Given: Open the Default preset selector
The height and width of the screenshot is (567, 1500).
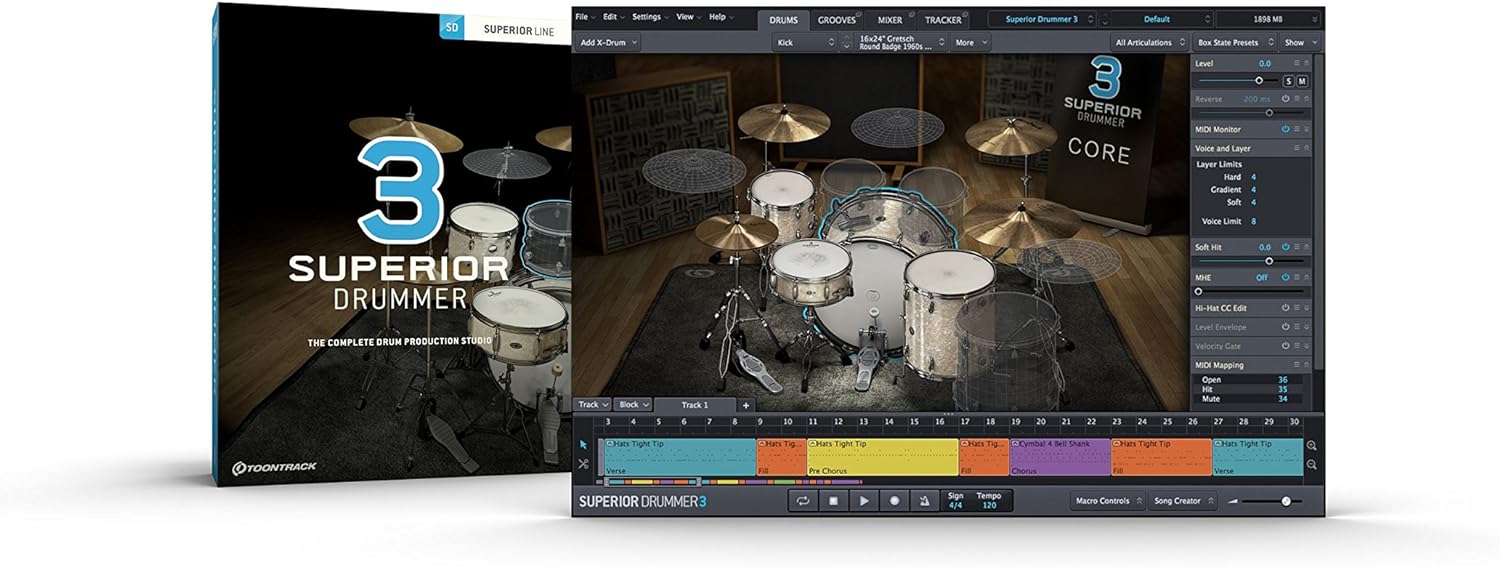Looking at the screenshot, I should (x=1162, y=19).
